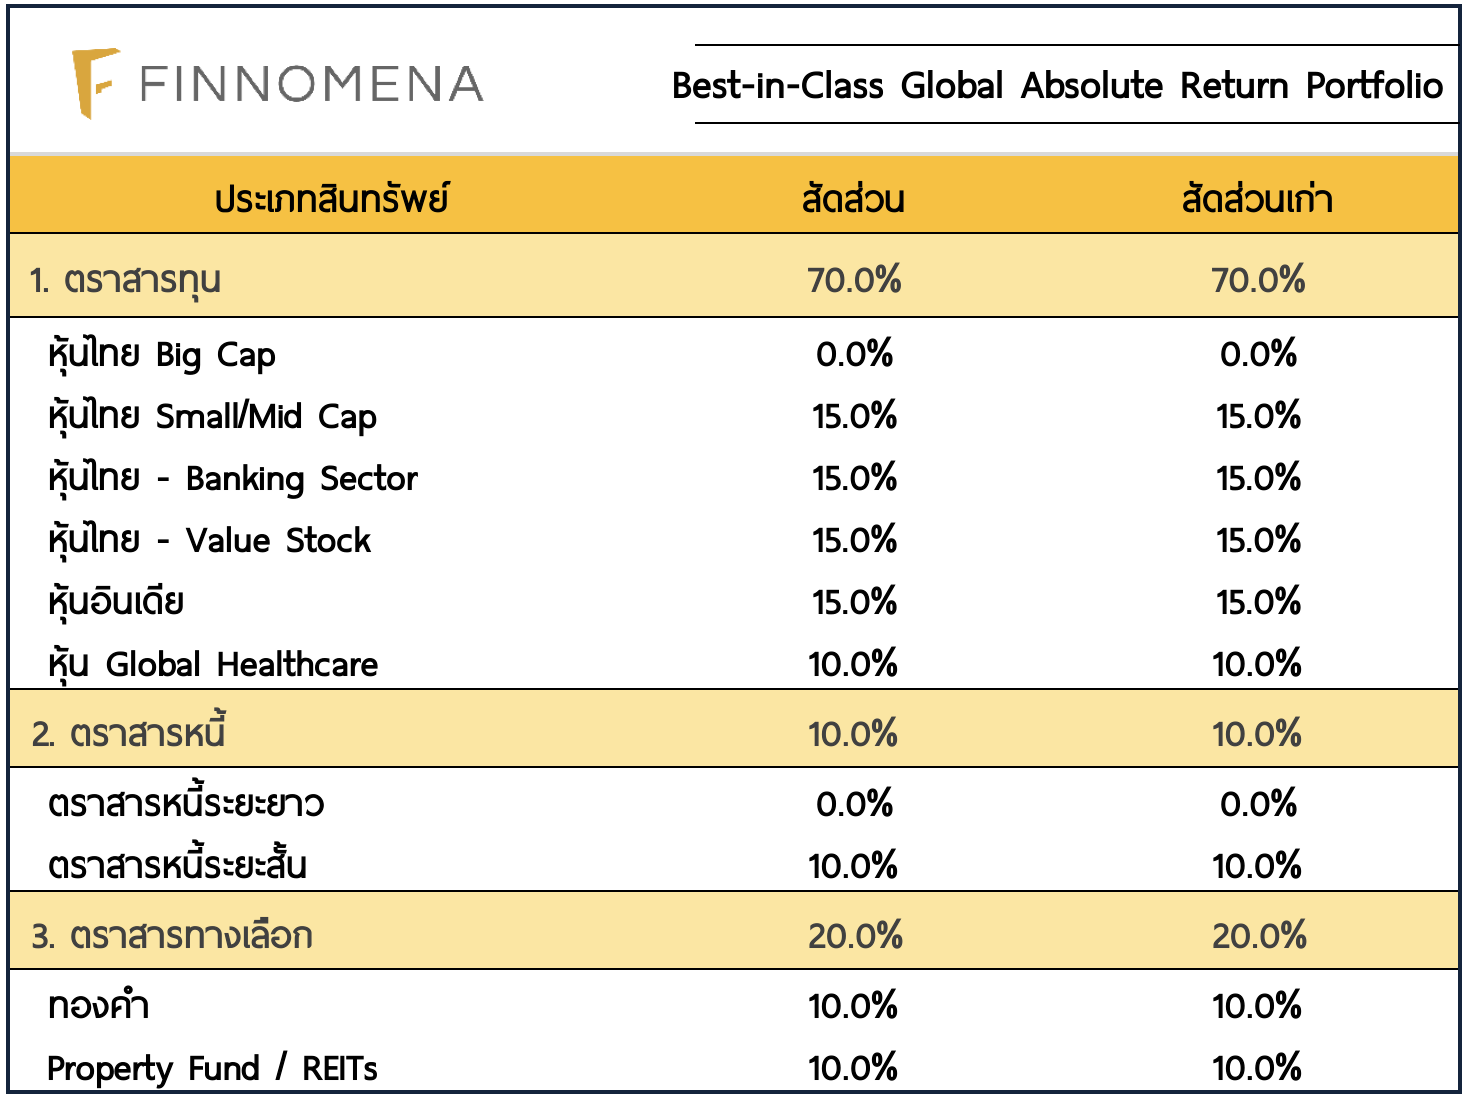Click the Property Fund / REITs label
Screen dimensions: 1470x1102
pyautogui.click(x=212, y=1068)
